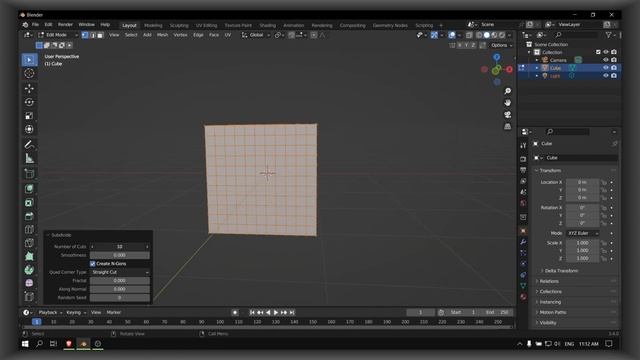
Task: Select the Poly Build tool
Action: [x=29, y=256]
